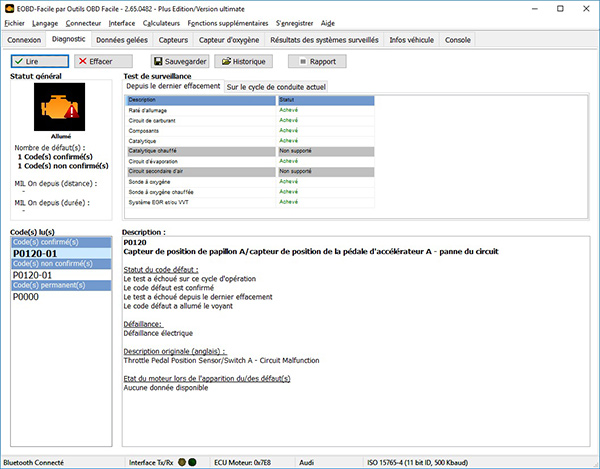Select the Raté d'allumage row
This screenshot has width=600, height=469.
click(x=250, y=110)
